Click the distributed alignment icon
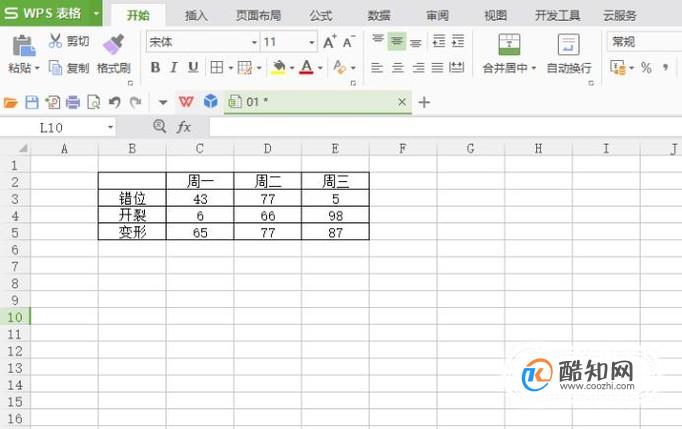Viewport: 682px width, 429px height. coord(456,67)
